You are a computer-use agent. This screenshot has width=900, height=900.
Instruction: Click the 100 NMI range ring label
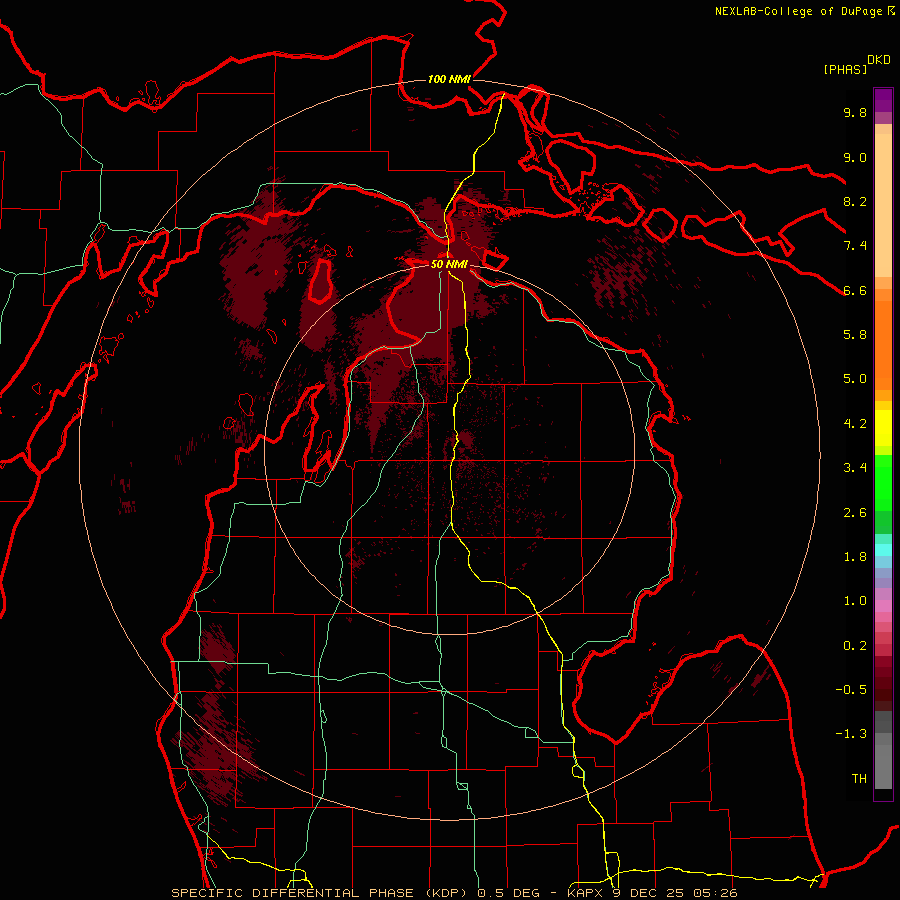click(449, 79)
